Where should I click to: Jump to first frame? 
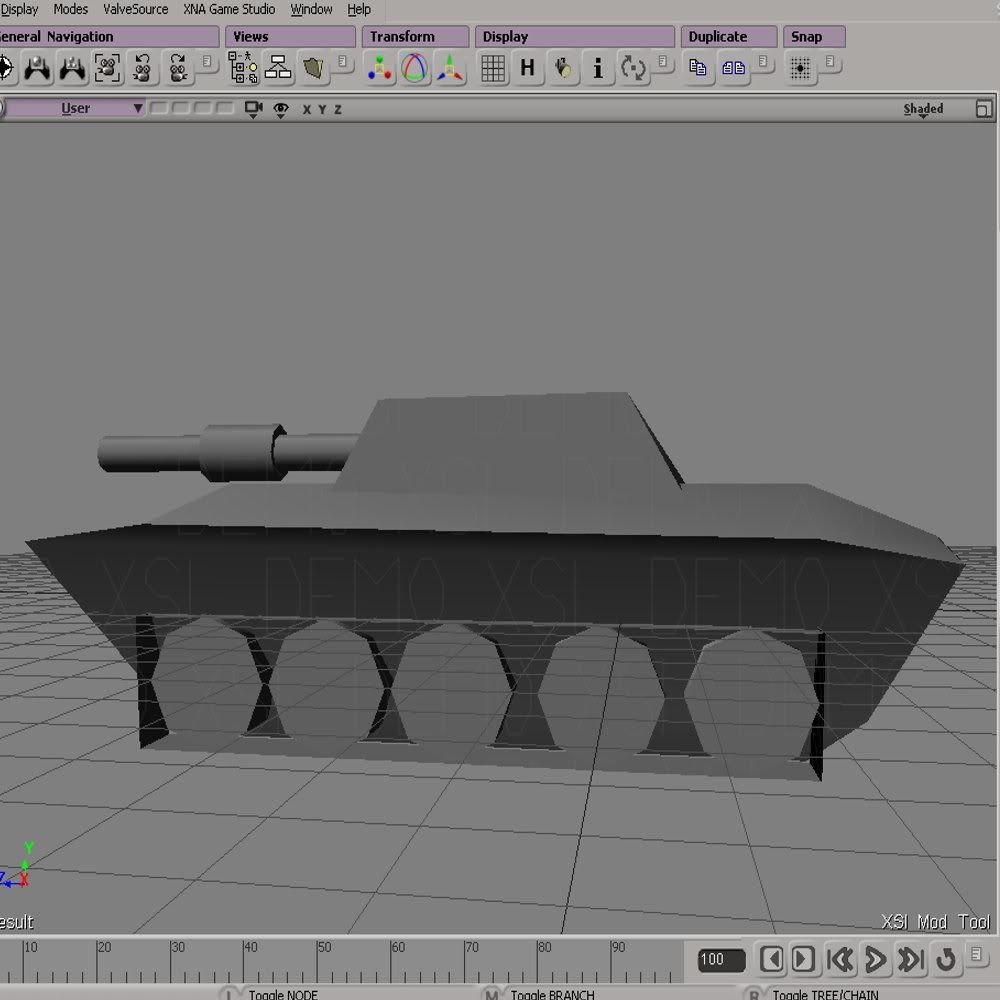pos(840,959)
